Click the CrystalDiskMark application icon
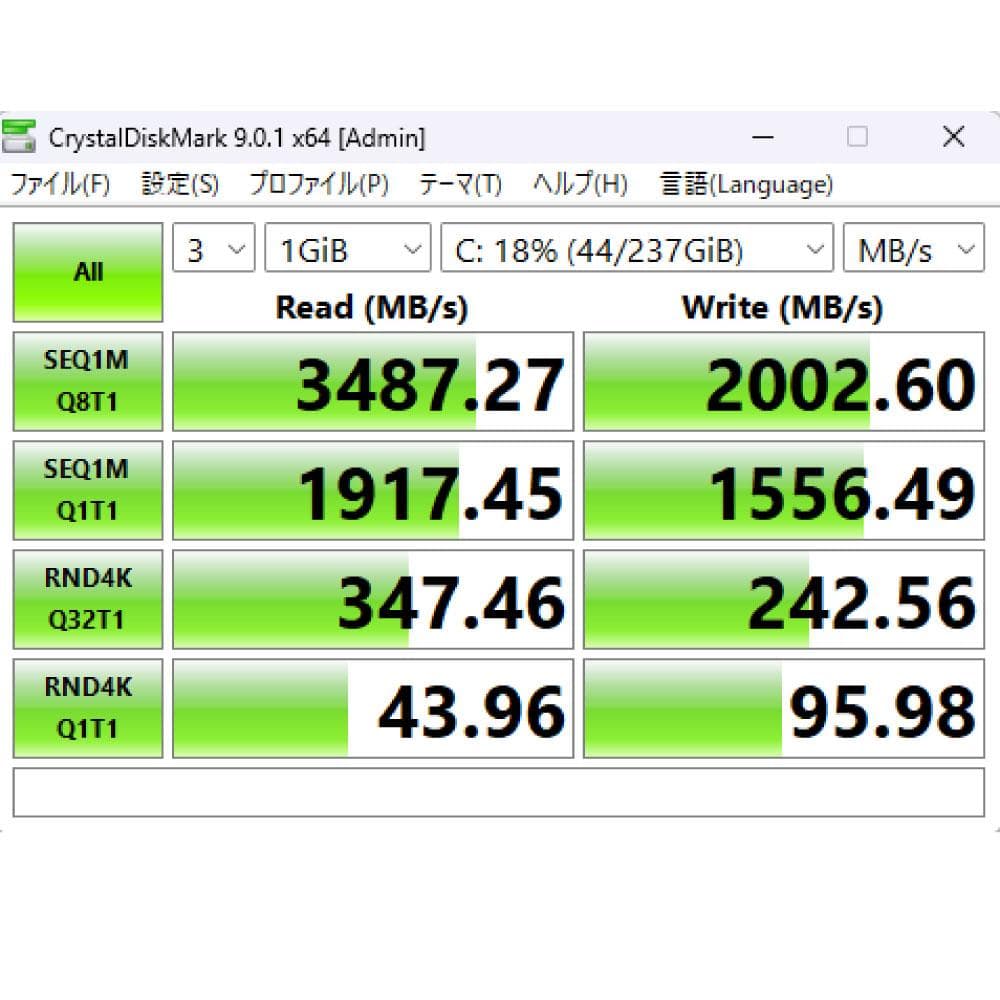This screenshot has height=1000, width=1000. coord(20,136)
